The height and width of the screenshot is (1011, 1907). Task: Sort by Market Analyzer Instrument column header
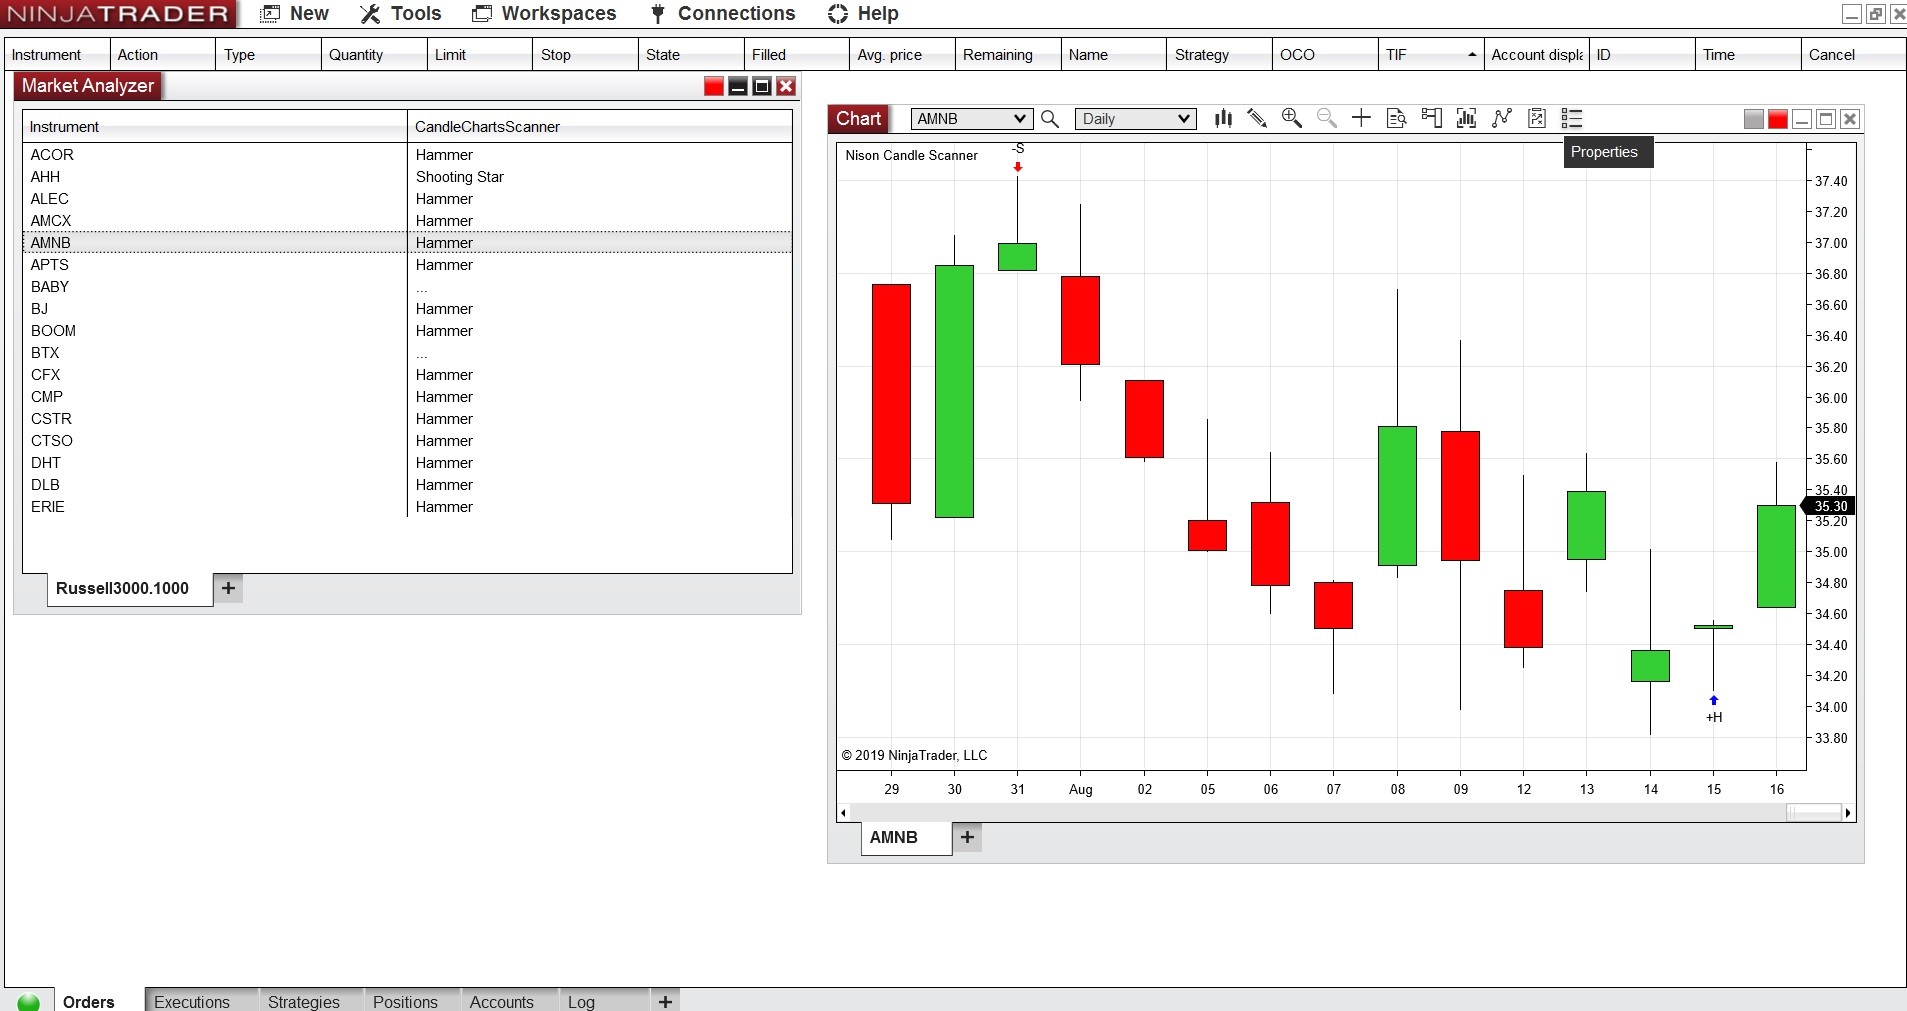coord(214,127)
